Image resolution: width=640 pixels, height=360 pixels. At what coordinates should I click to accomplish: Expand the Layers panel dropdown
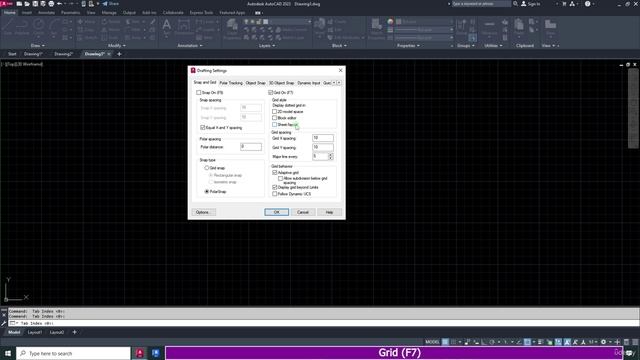267,46
